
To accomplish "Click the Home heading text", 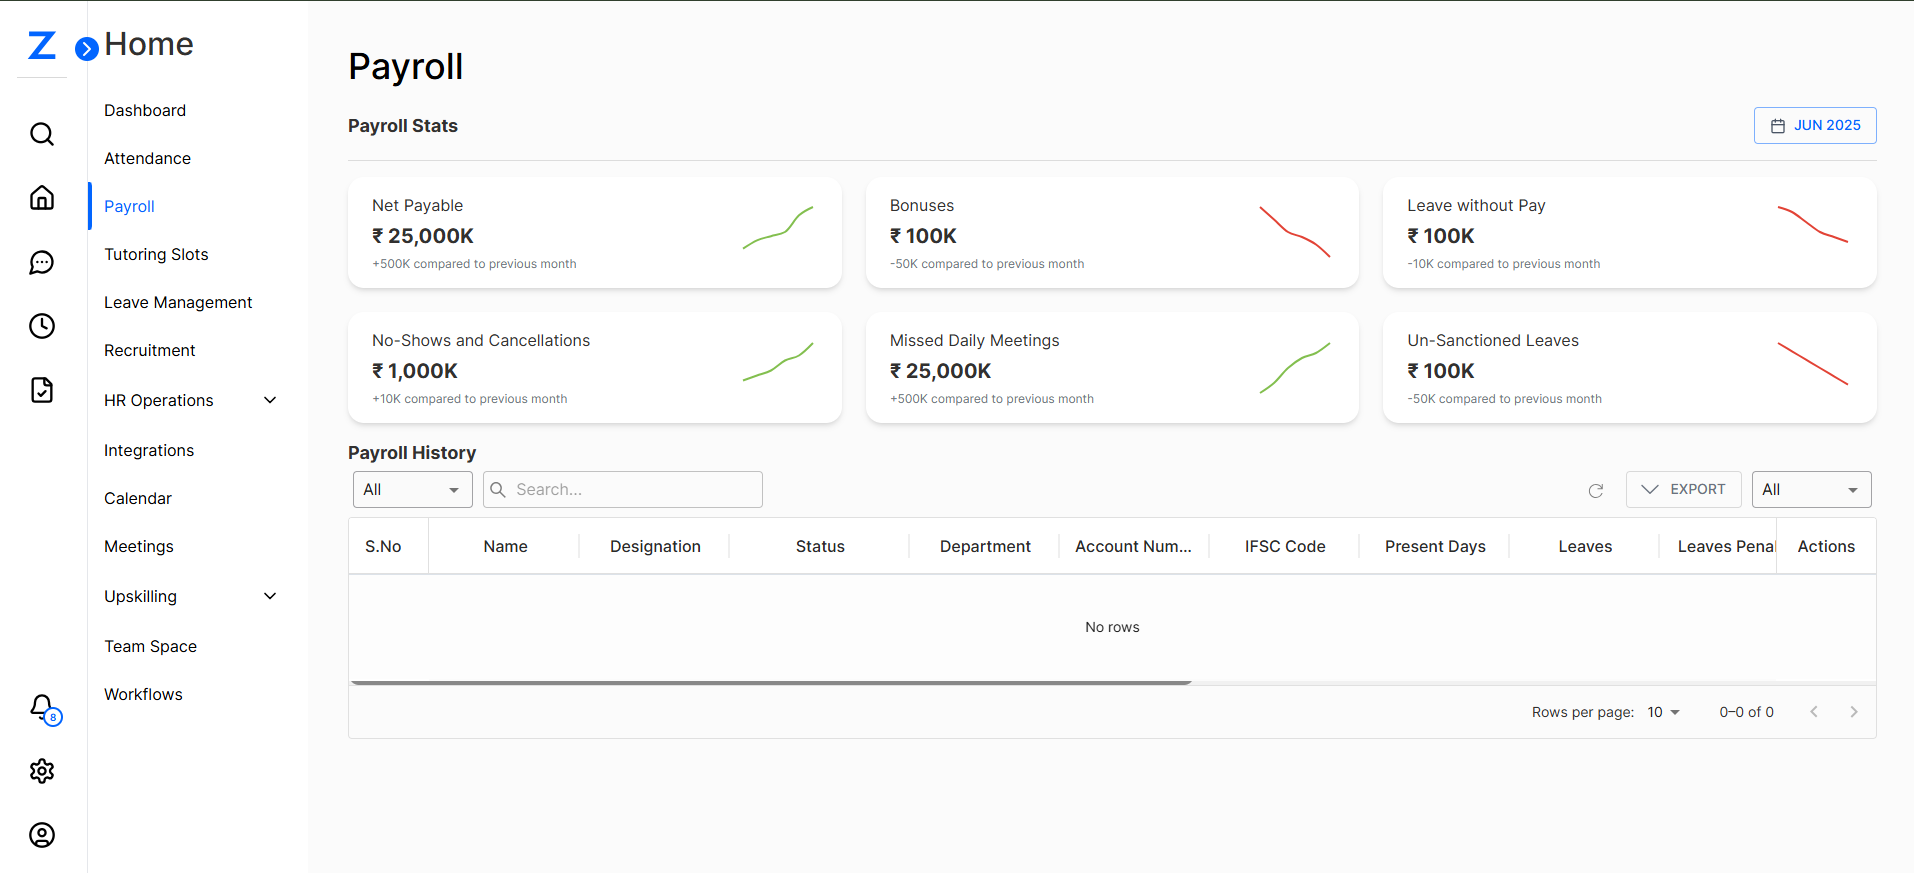I will (149, 44).
